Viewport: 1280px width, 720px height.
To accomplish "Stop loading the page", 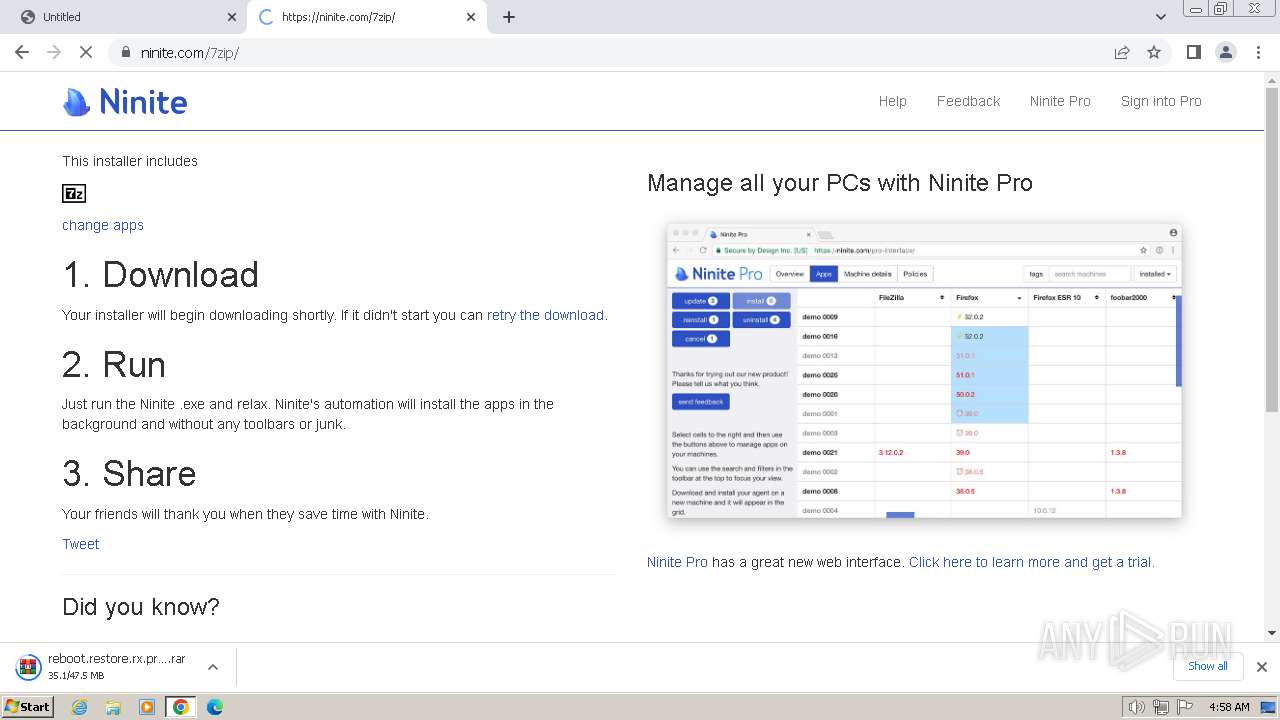I will (86, 52).
